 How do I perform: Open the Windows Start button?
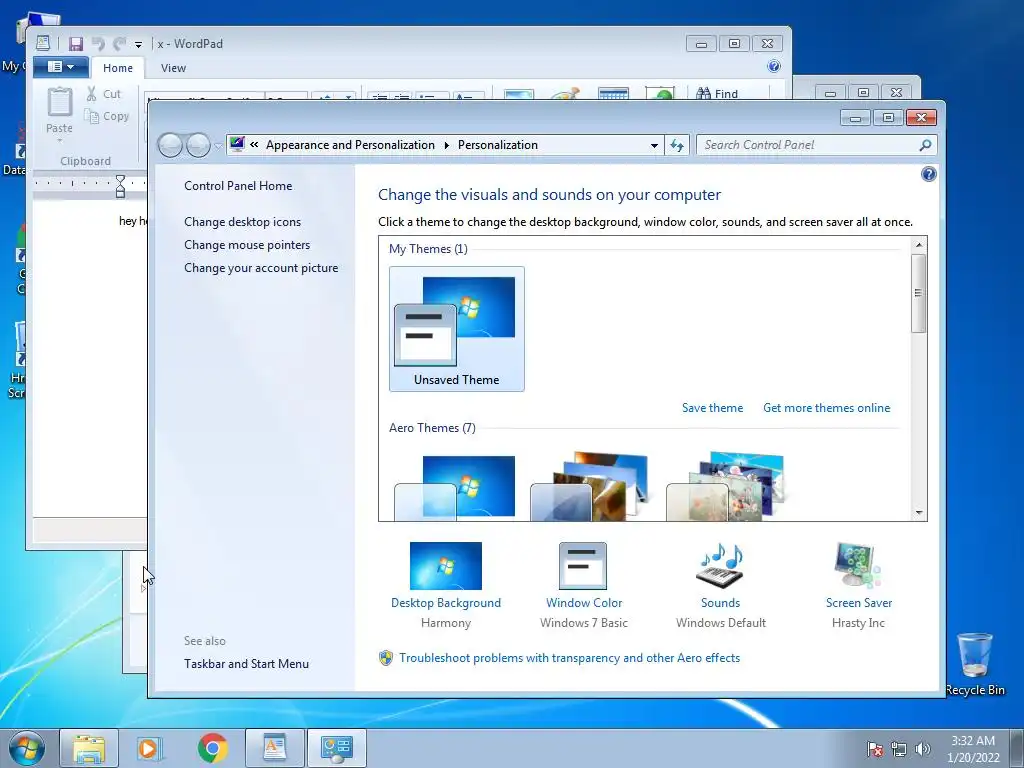27,748
